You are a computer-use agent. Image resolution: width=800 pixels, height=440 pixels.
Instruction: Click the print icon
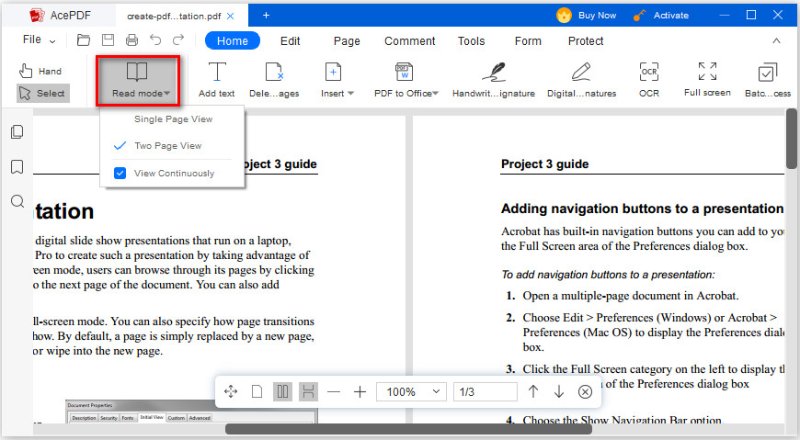[131, 40]
